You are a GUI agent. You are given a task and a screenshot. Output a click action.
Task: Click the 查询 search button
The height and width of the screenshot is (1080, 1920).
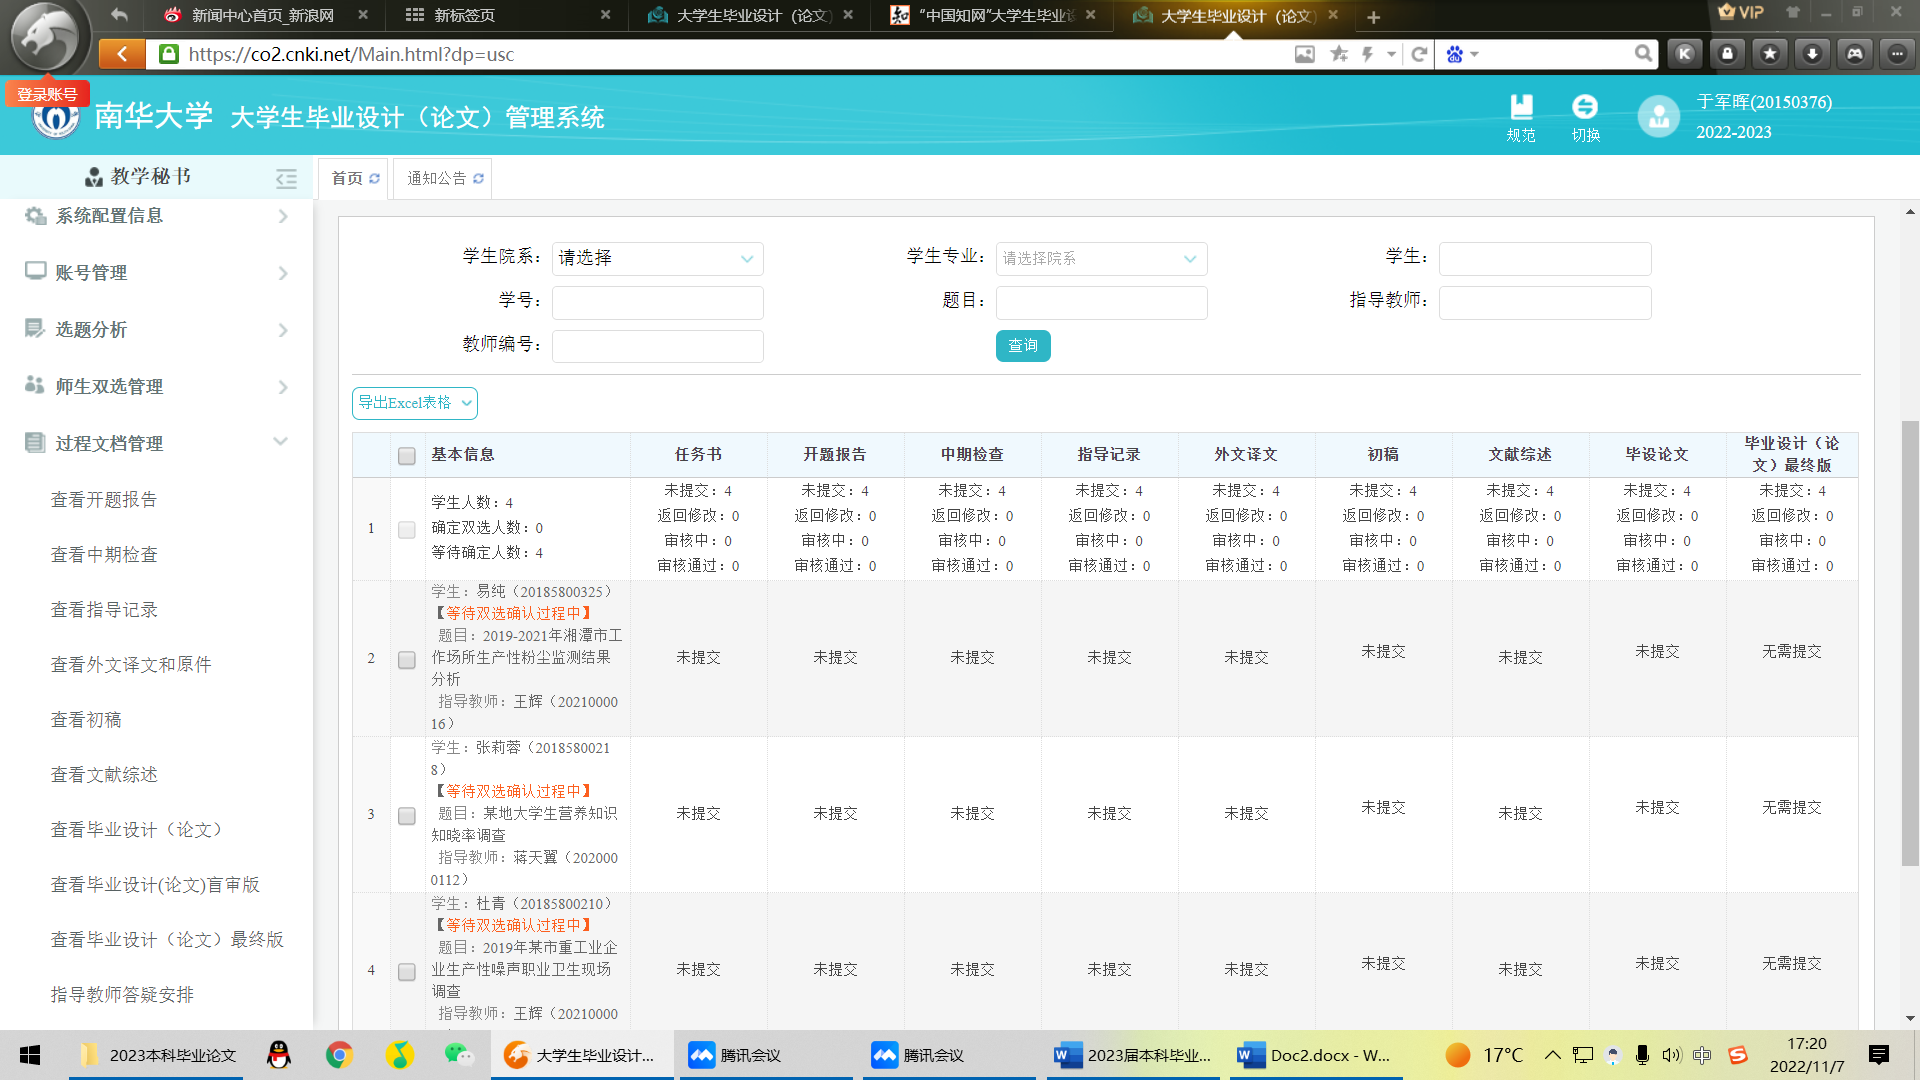pyautogui.click(x=1022, y=346)
